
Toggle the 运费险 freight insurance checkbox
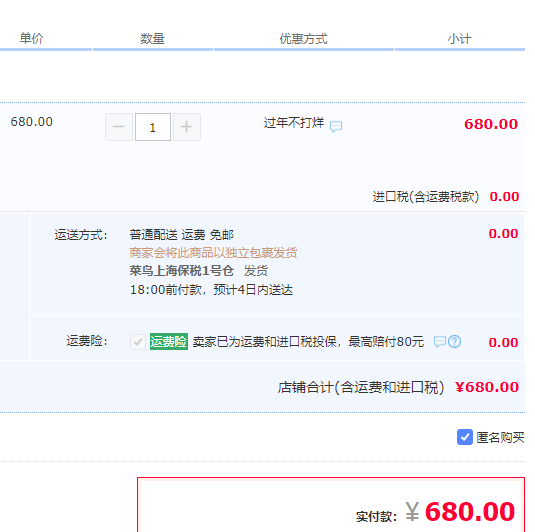point(138,342)
